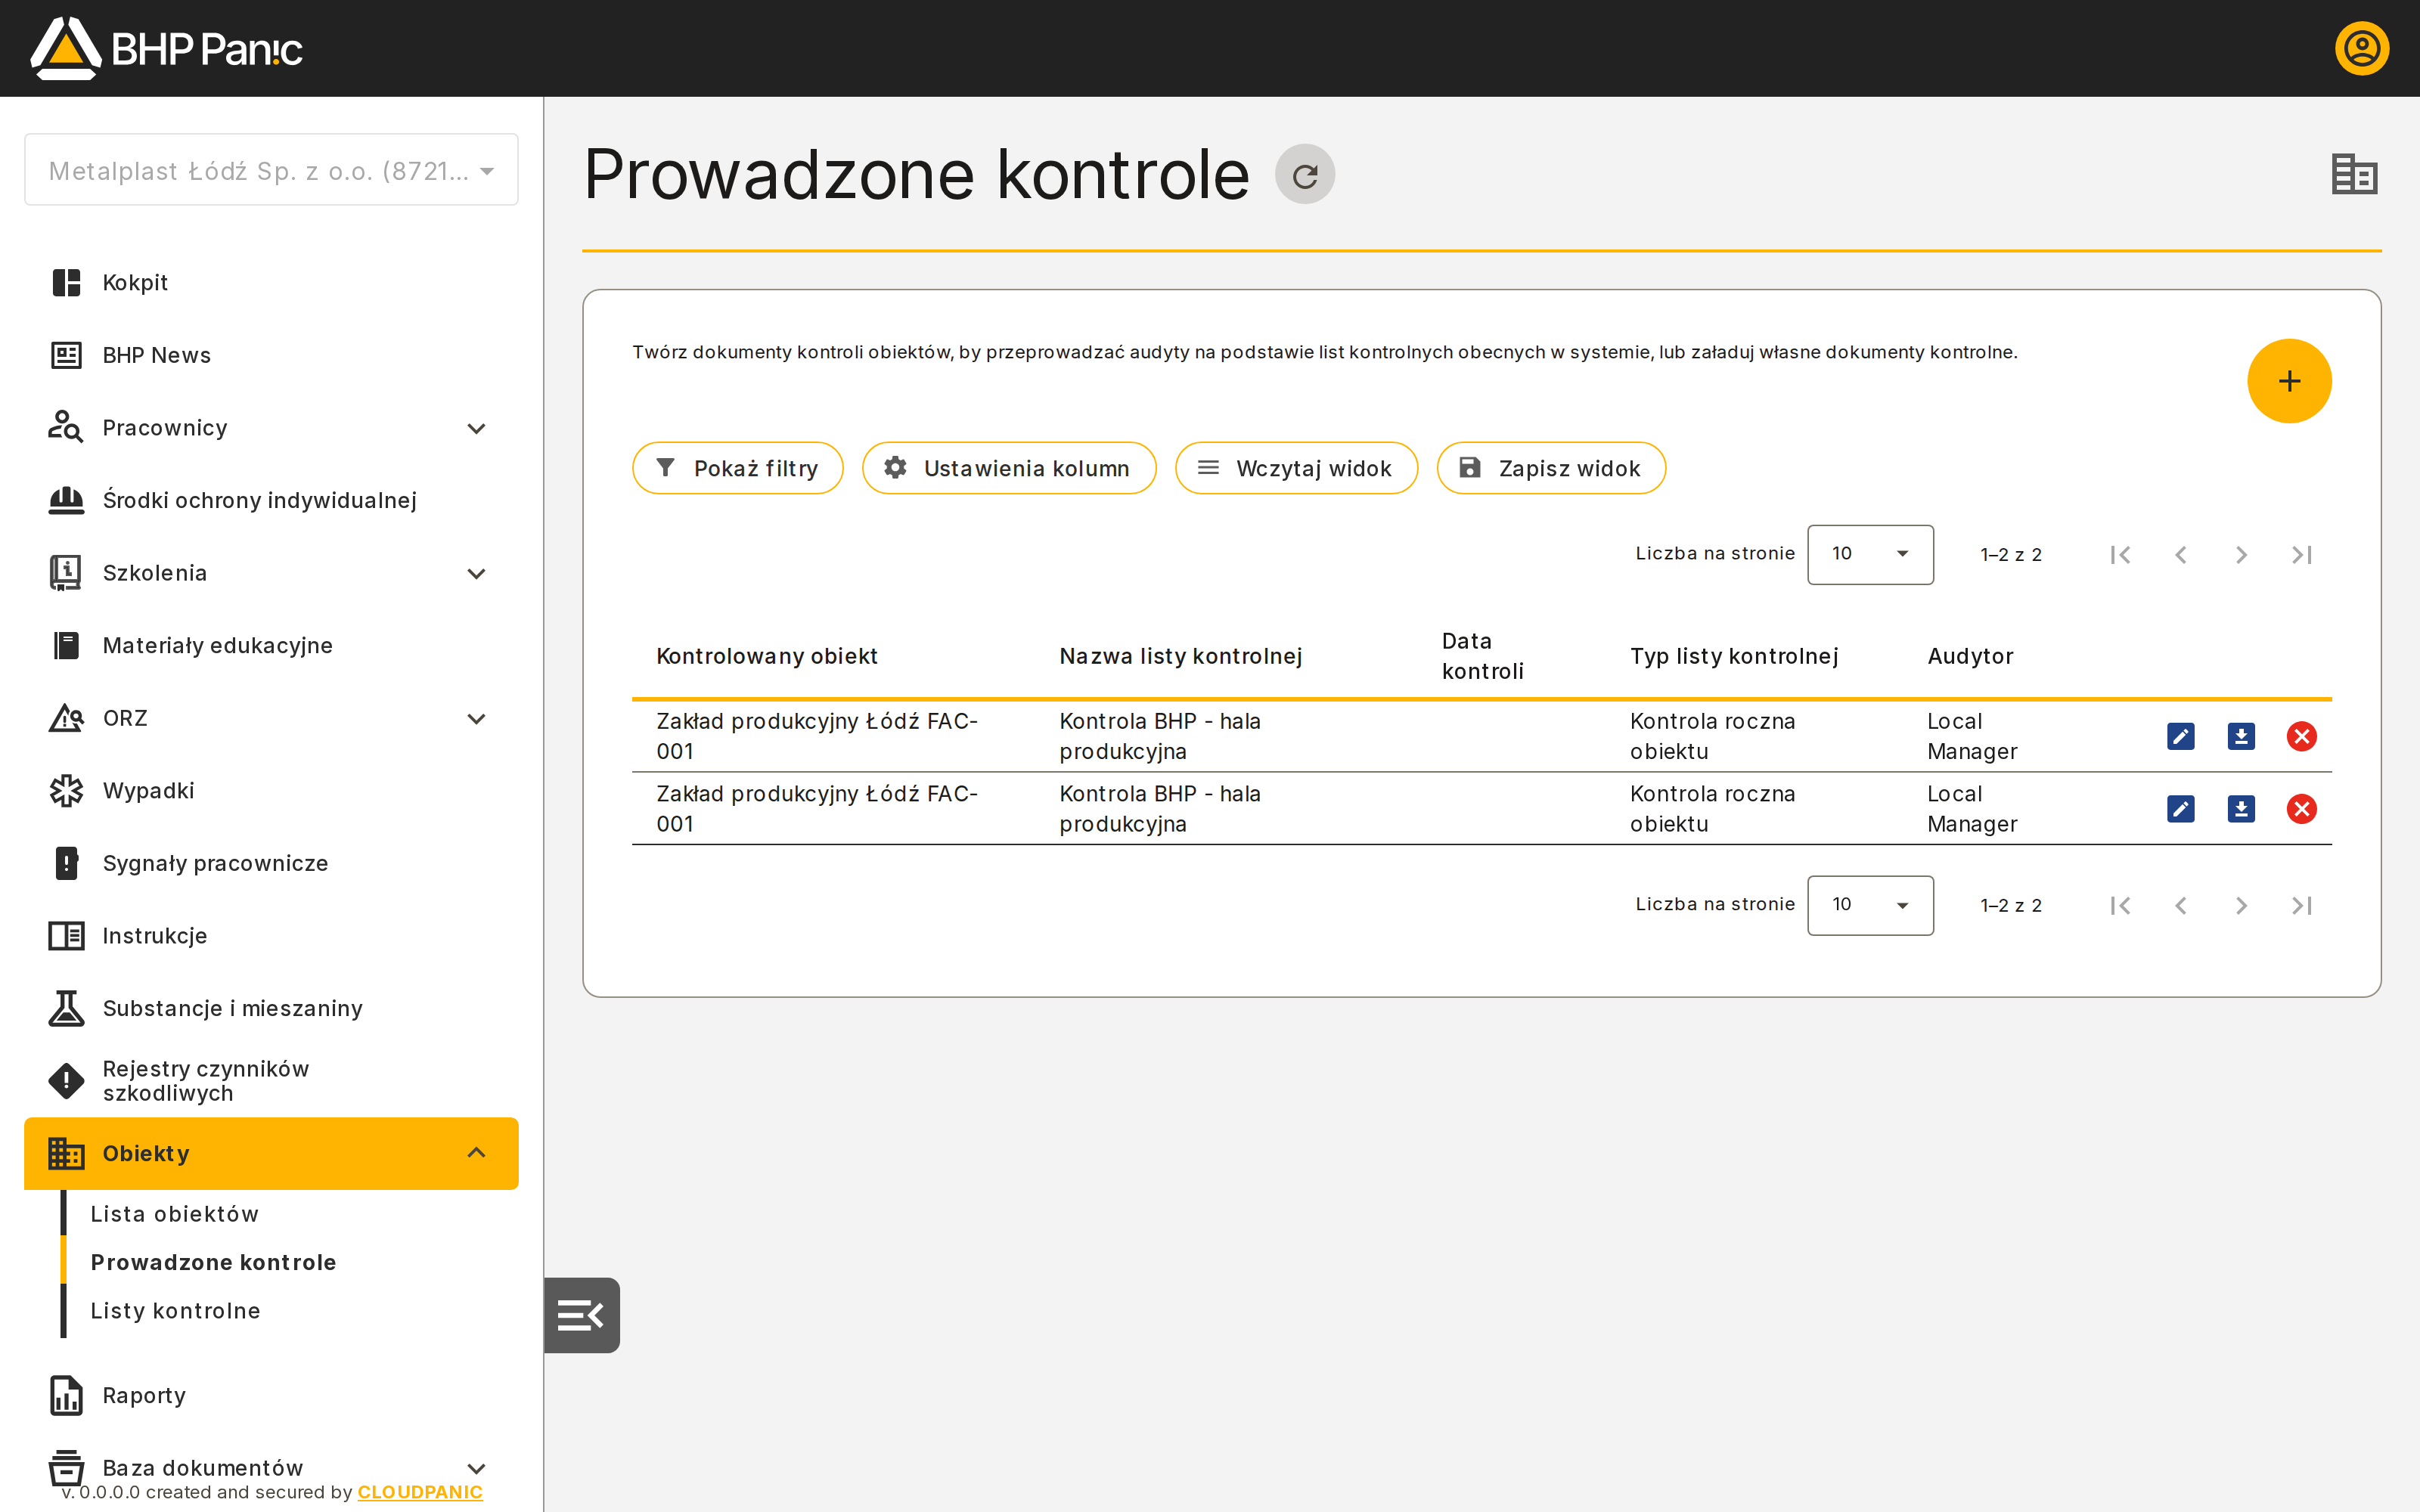This screenshot has width=2420, height=1512.
Task: Open the company selector Metalplast Łódź dropdown
Action: click(271, 170)
